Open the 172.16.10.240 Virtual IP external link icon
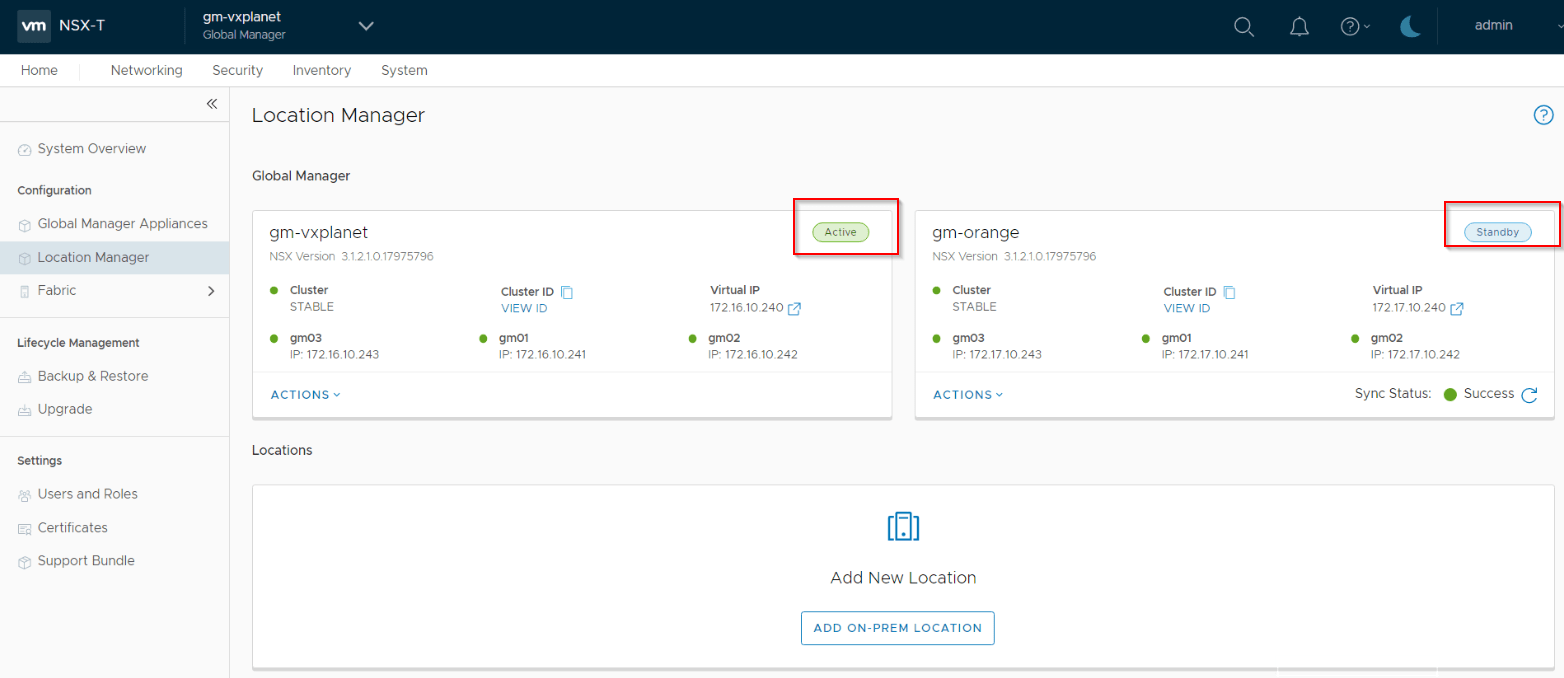 coord(795,309)
